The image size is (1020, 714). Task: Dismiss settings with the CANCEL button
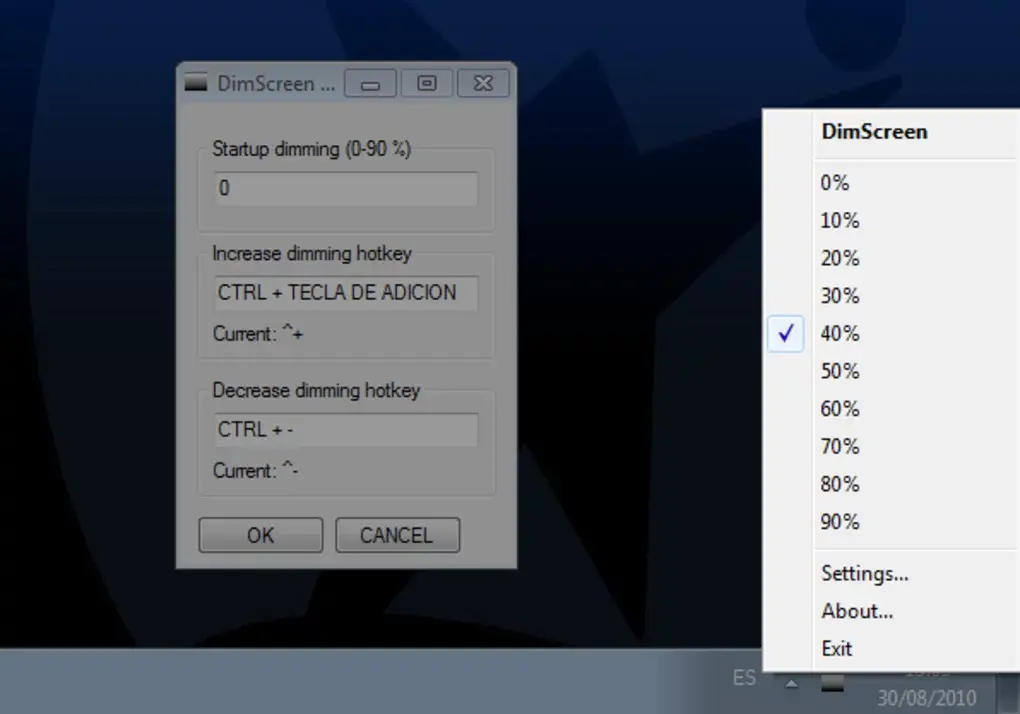click(x=397, y=535)
